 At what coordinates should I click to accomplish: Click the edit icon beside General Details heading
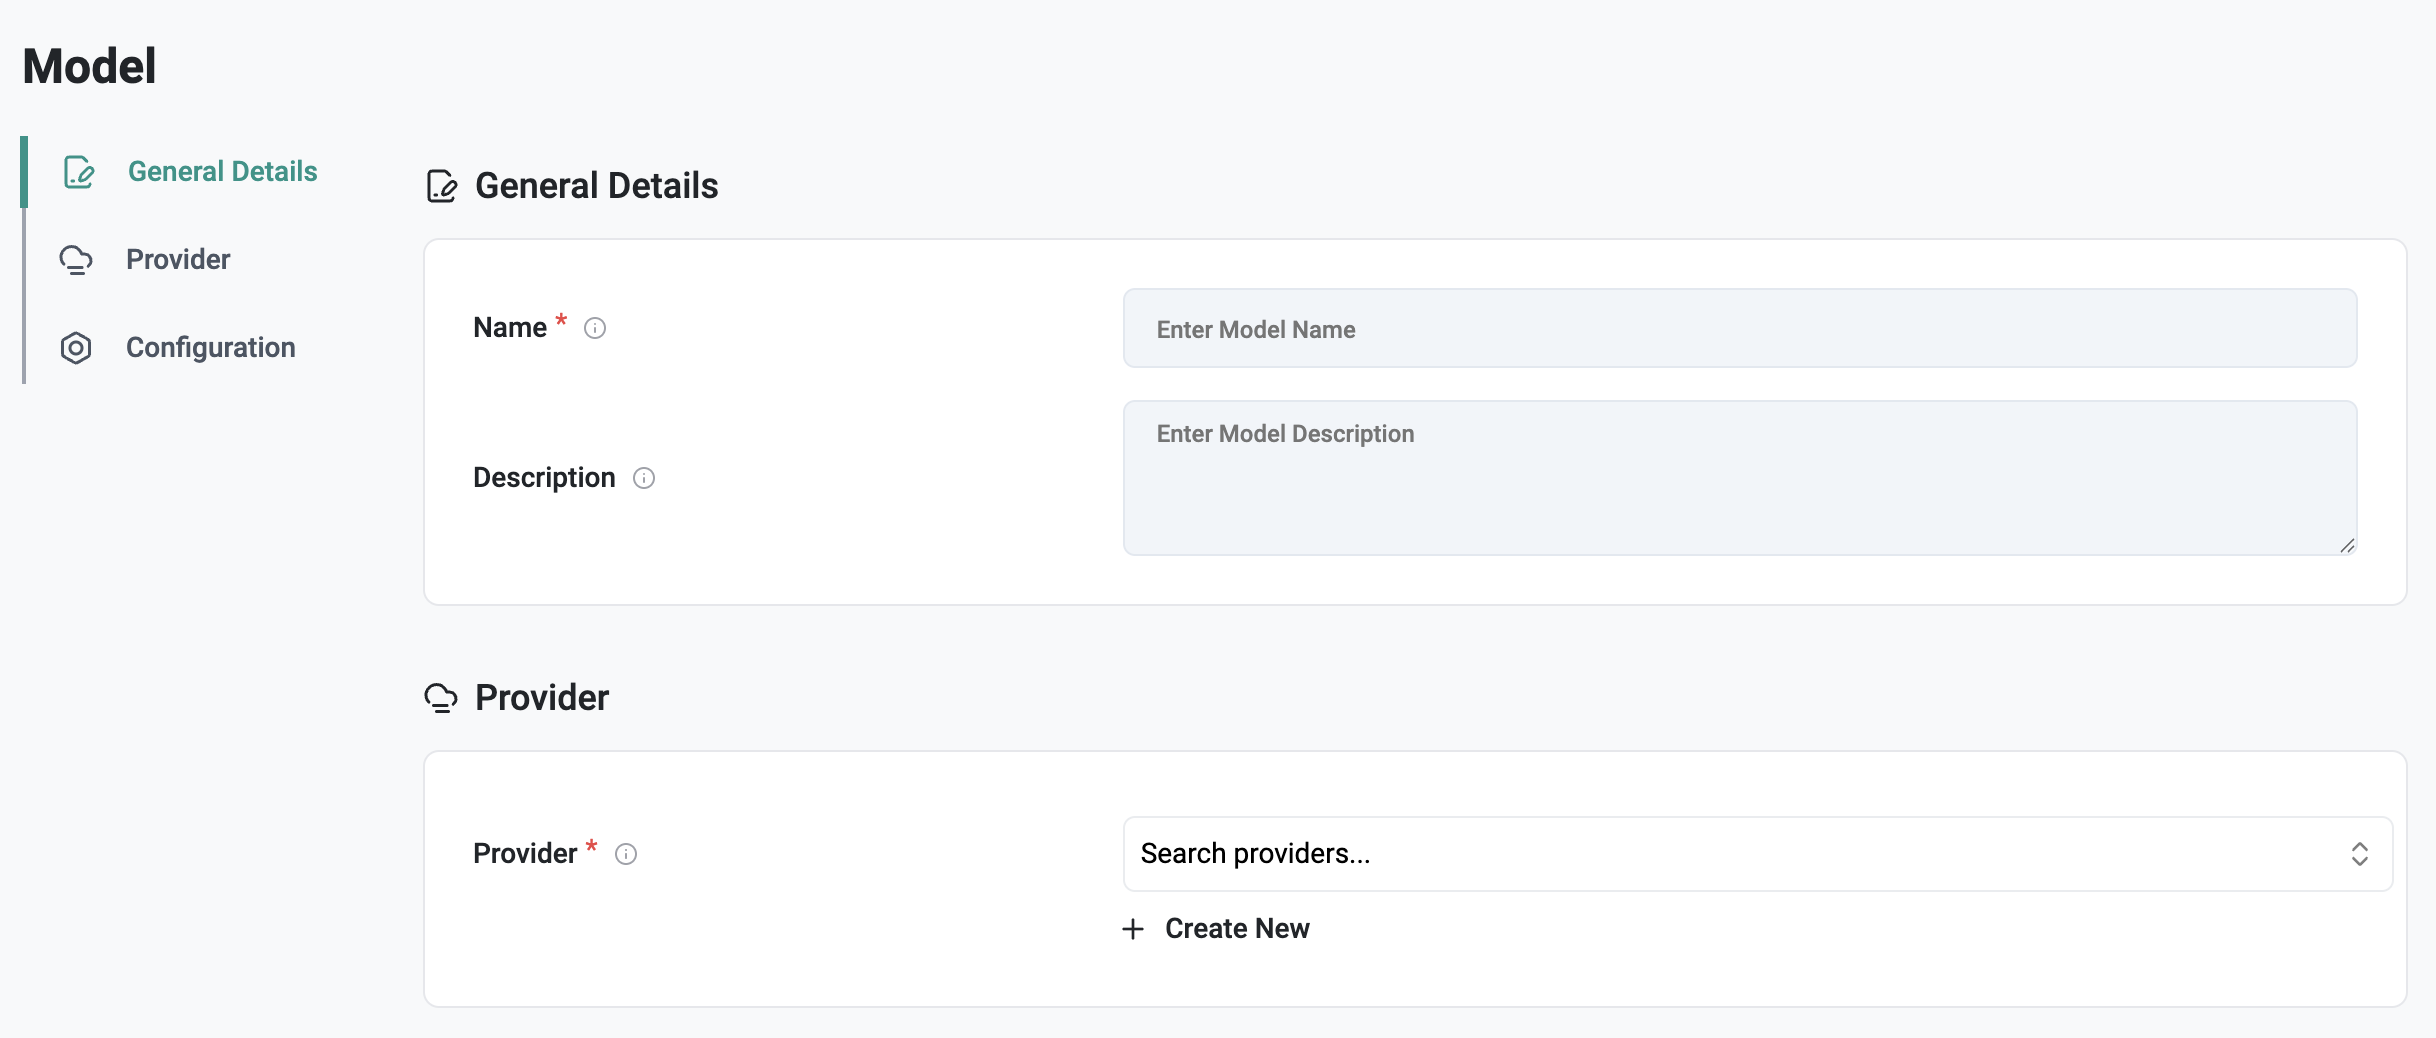pos(441,186)
